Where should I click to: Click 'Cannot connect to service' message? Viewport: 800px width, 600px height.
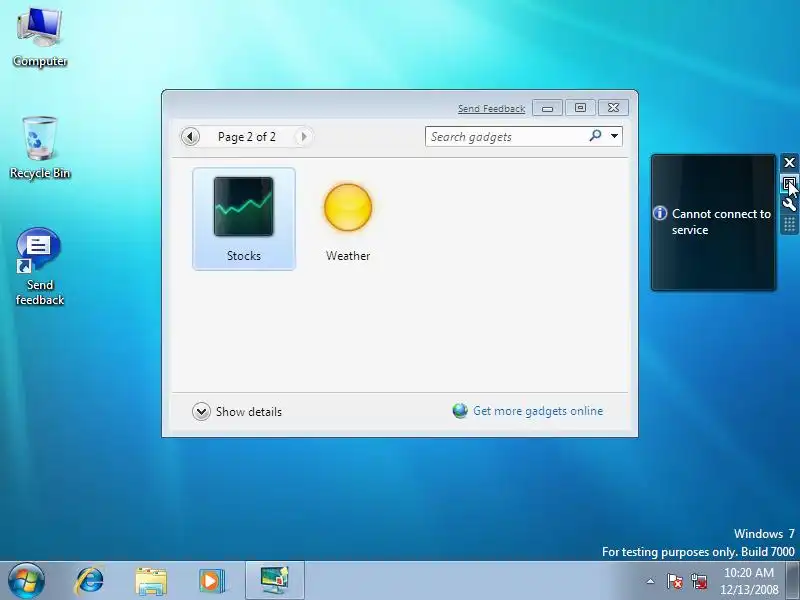pos(721,222)
